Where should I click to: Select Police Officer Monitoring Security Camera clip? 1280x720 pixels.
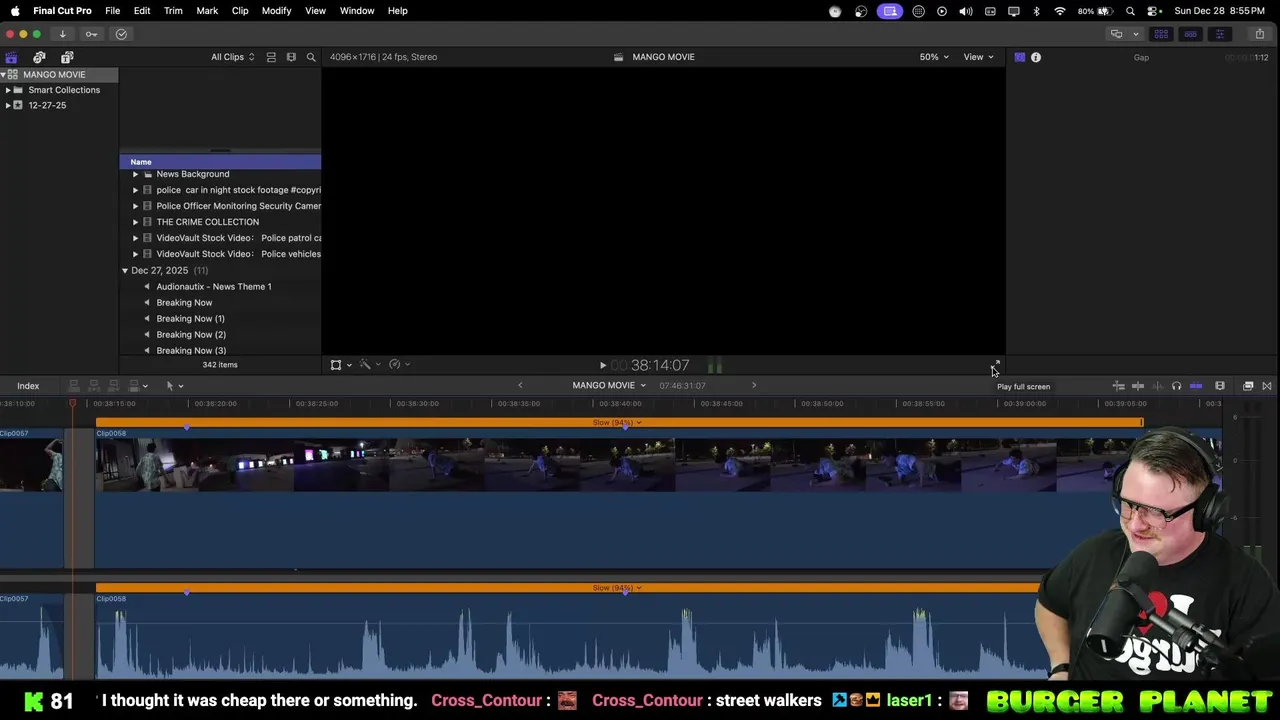pos(238,206)
